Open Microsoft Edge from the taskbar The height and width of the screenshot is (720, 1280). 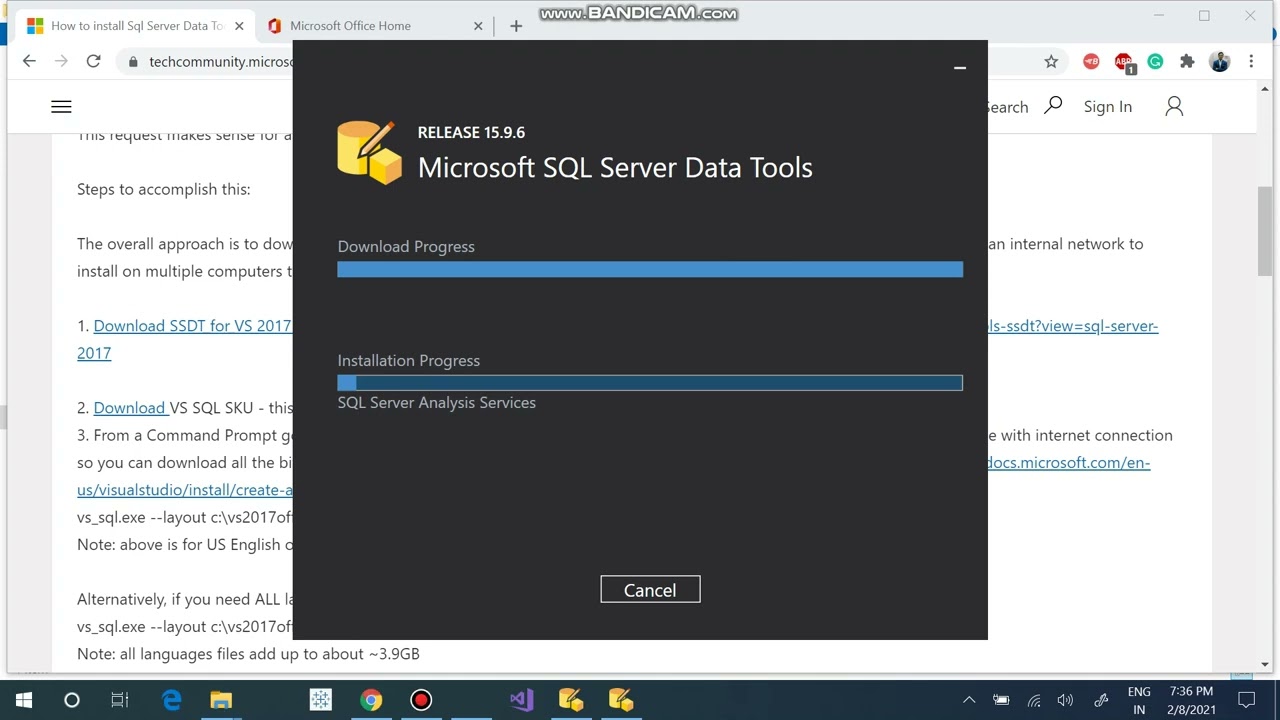[x=172, y=700]
